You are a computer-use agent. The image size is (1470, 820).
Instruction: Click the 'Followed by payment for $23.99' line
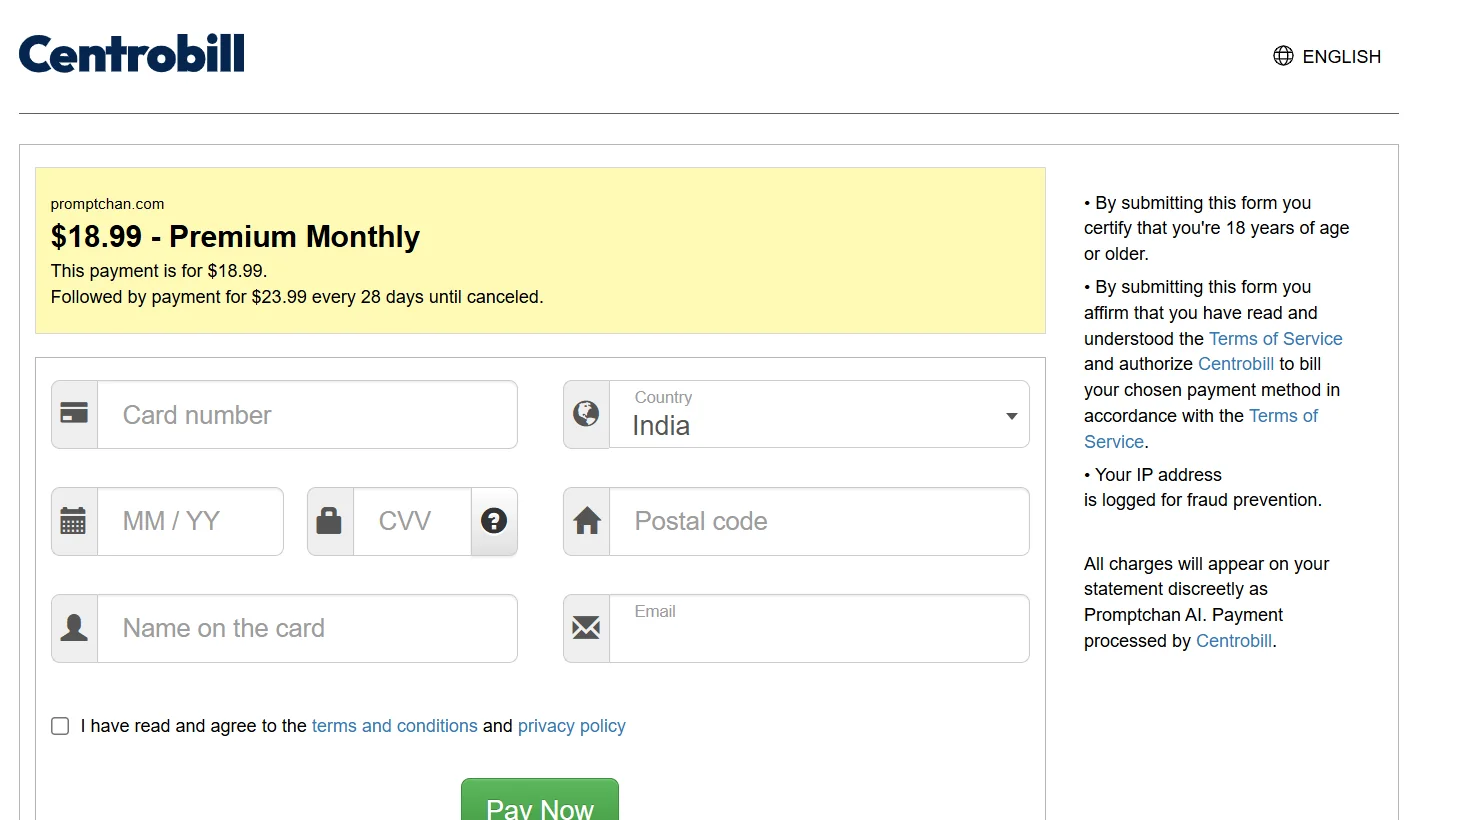coord(297,297)
